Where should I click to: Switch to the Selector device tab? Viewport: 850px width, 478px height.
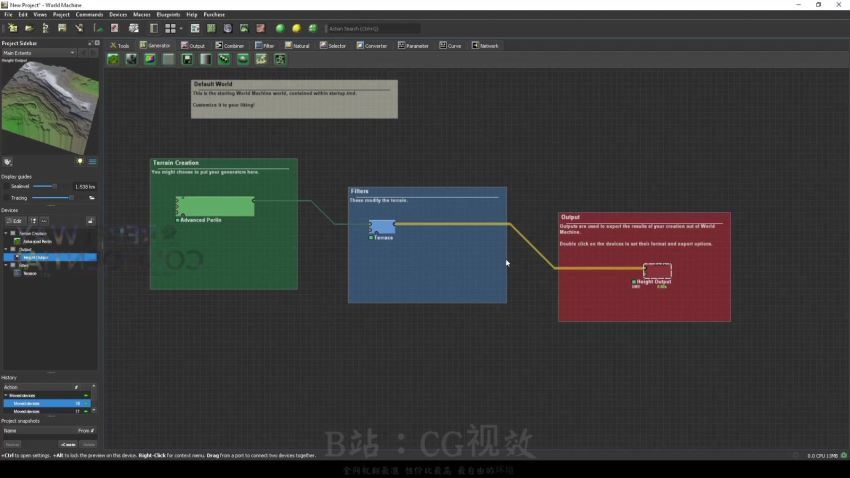[x=332, y=46]
